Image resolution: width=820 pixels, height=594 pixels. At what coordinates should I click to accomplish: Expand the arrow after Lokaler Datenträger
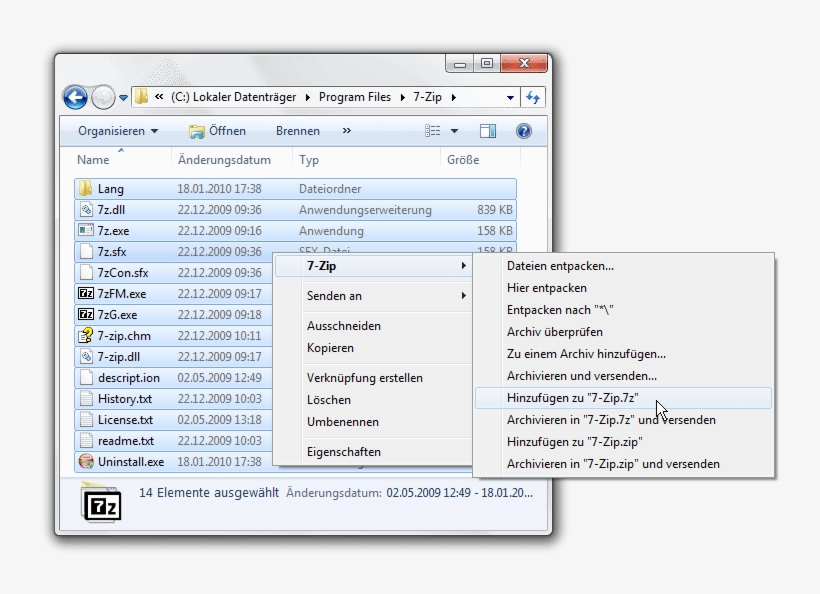[x=307, y=97]
